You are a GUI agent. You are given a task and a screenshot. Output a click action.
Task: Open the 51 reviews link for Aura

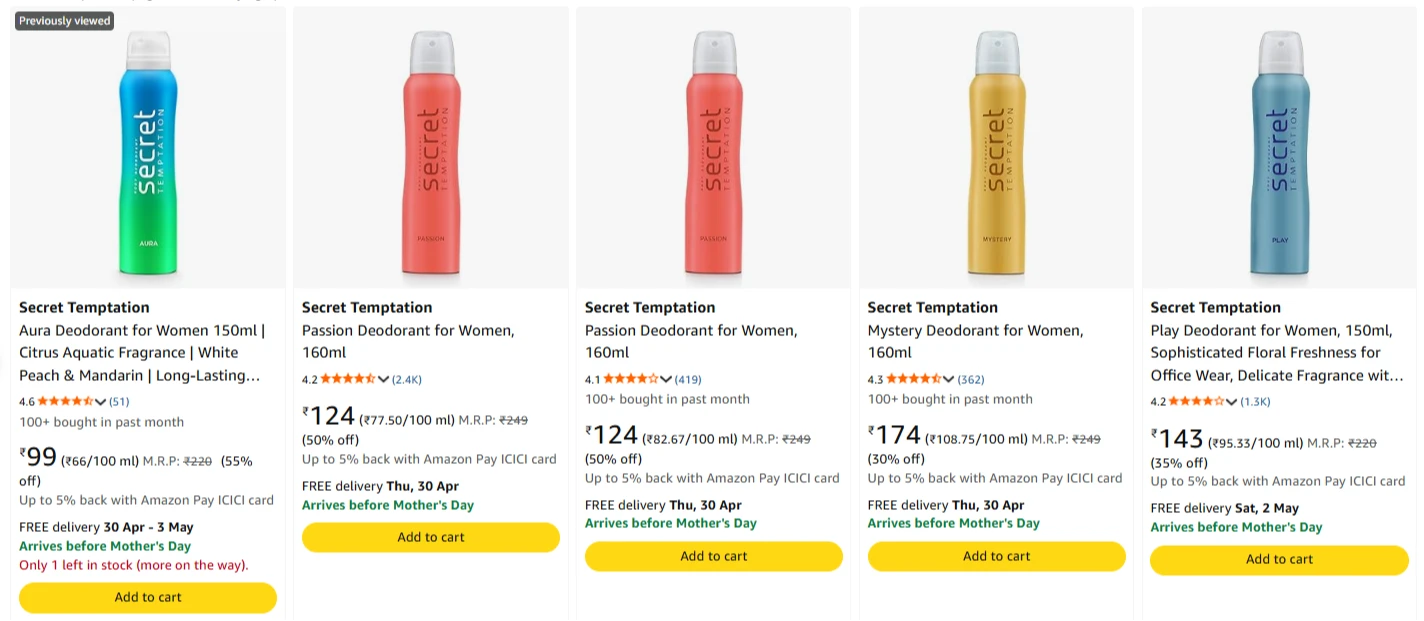pyautogui.click(x=119, y=401)
